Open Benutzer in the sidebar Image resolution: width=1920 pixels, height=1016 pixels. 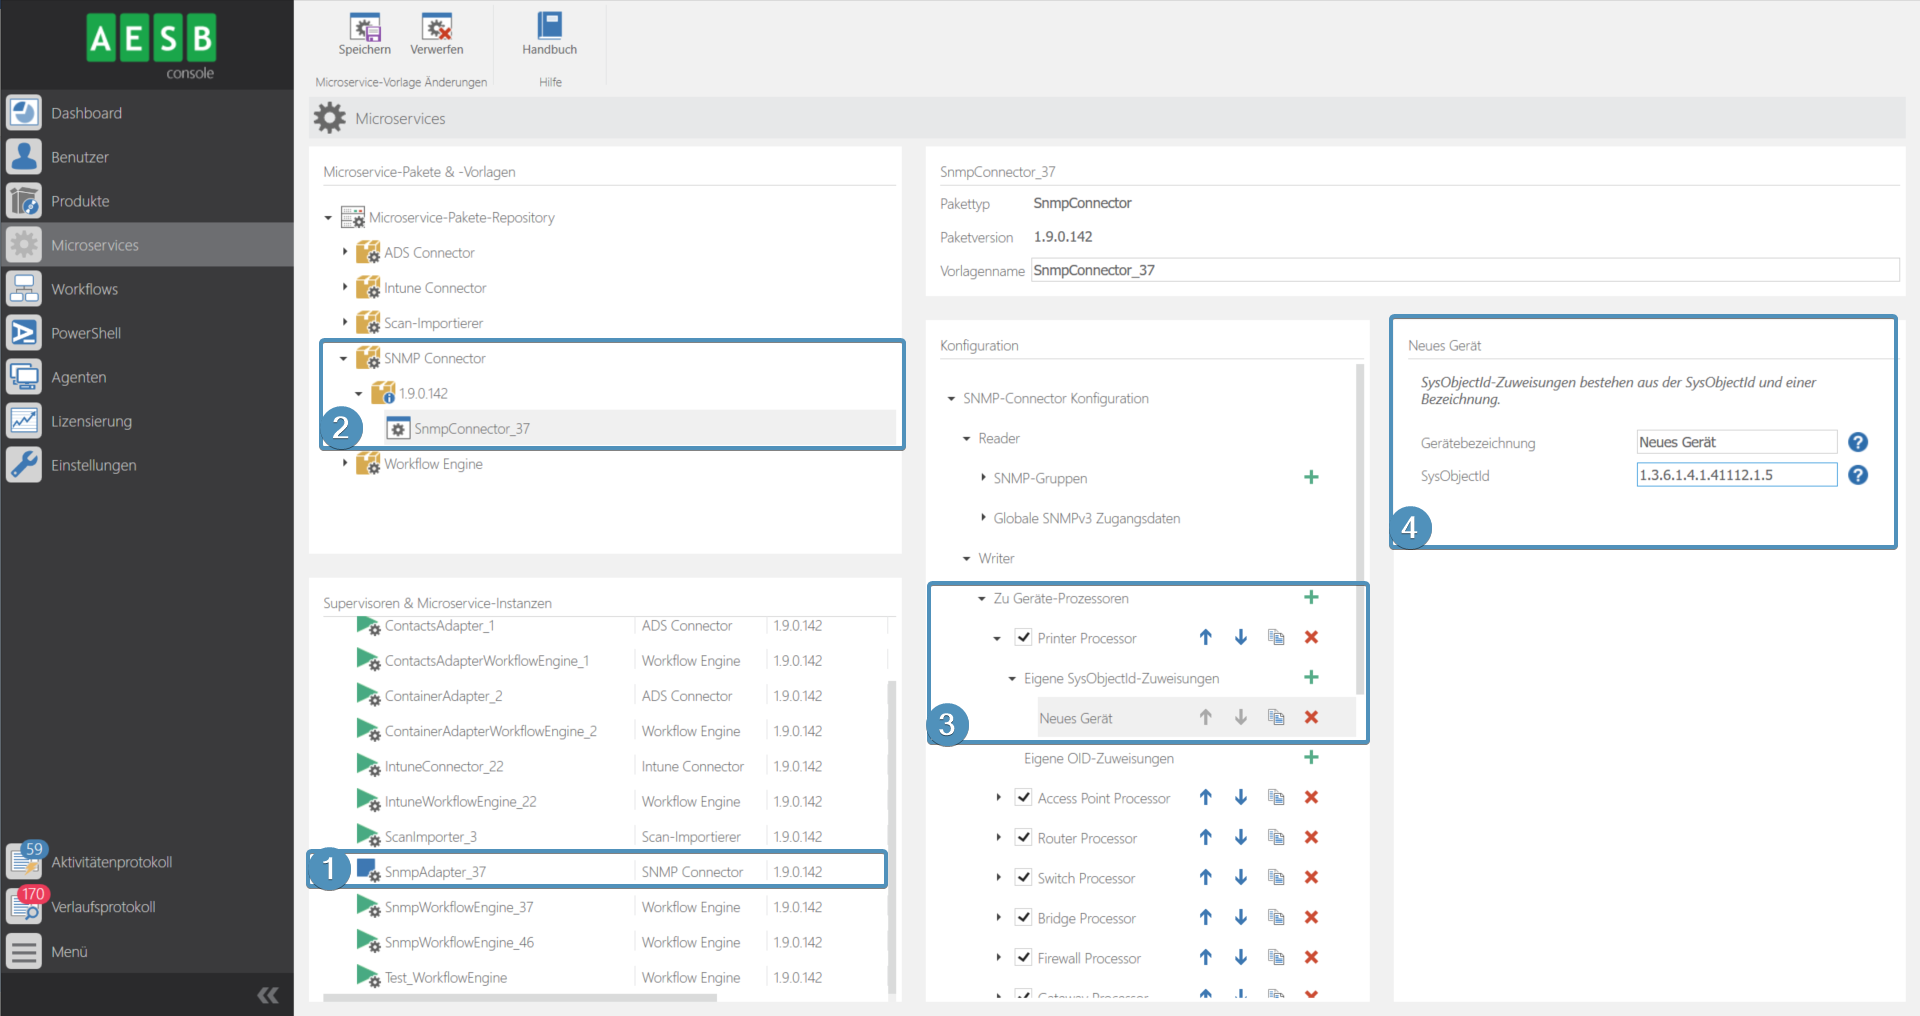pos(147,157)
